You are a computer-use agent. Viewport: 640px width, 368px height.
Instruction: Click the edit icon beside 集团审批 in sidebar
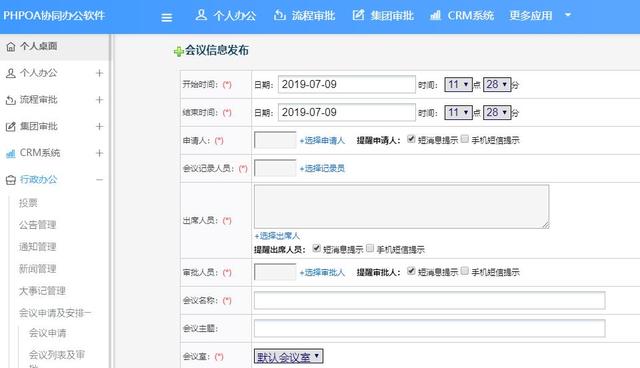(11, 127)
